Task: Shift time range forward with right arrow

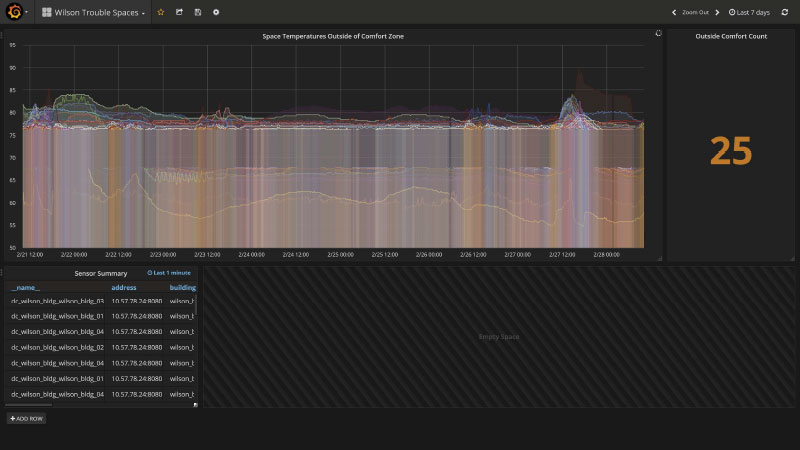Action: tap(717, 12)
